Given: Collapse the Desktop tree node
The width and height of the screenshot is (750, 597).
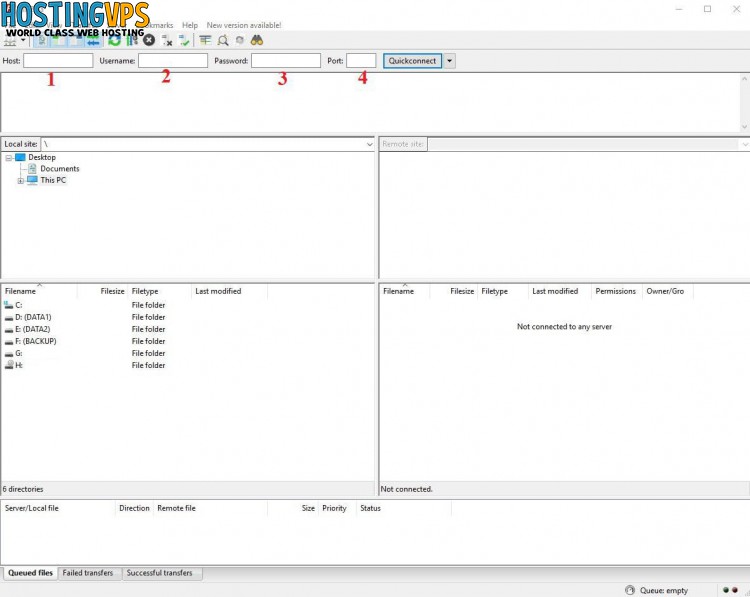Looking at the screenshot, I should 9,157.
